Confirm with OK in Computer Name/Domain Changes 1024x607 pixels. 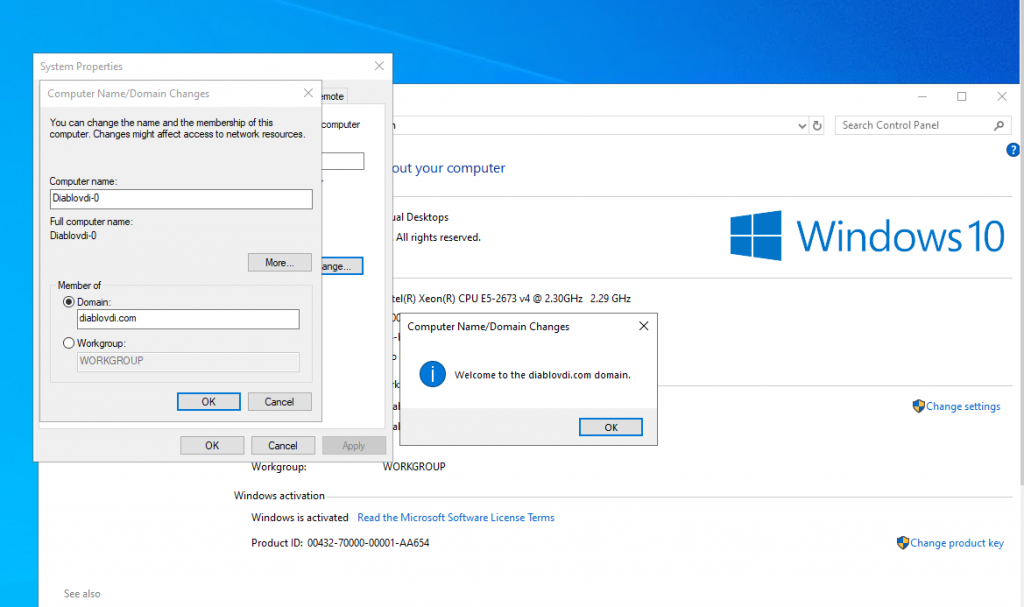pos(208,402)
